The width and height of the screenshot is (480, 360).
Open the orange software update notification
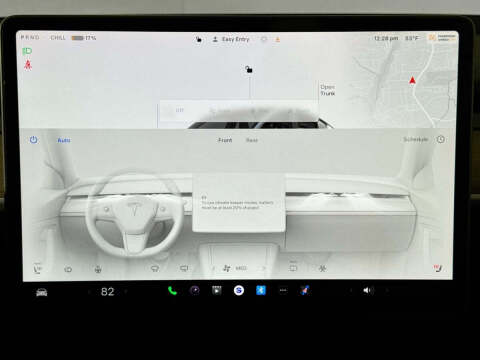tap(277, 40)
